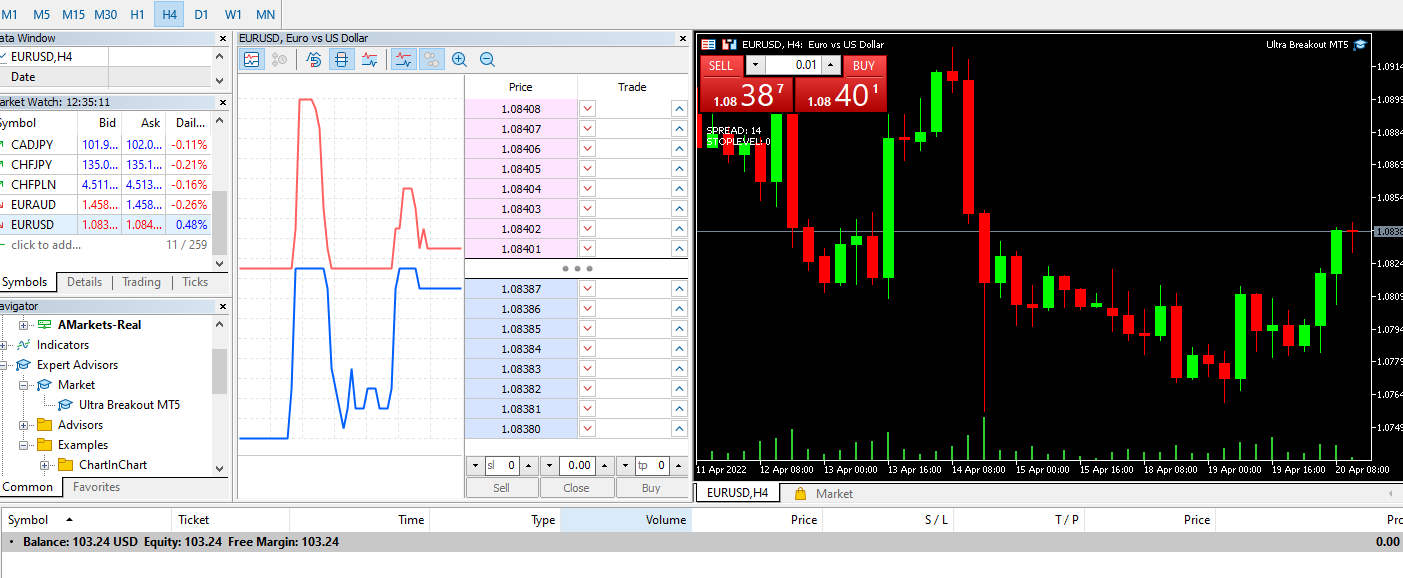
Task: Collapse the Market folder in Navigator
Action: (24, 385)
